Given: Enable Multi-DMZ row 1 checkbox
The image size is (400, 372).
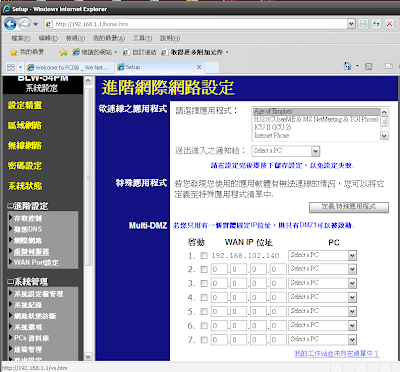Looking at the screenshot, I should (204, 256).
